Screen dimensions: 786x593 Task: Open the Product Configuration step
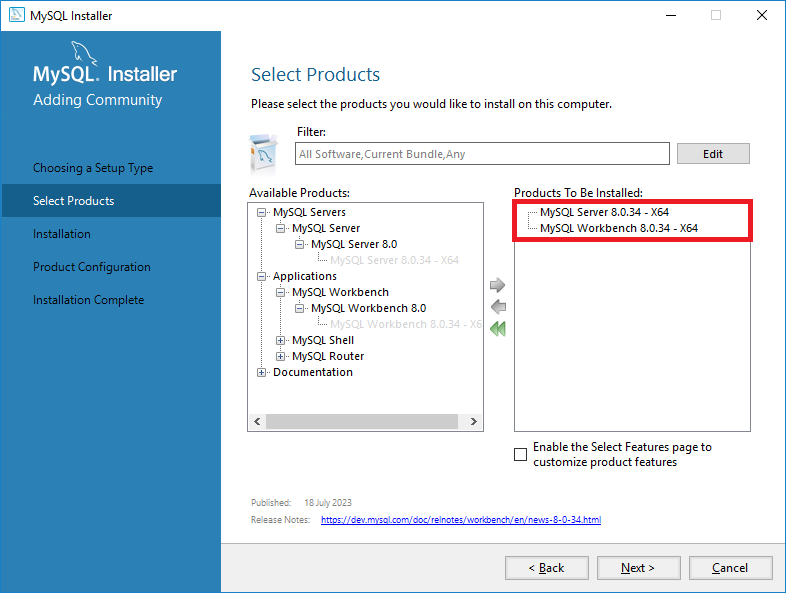click(92, 267)
